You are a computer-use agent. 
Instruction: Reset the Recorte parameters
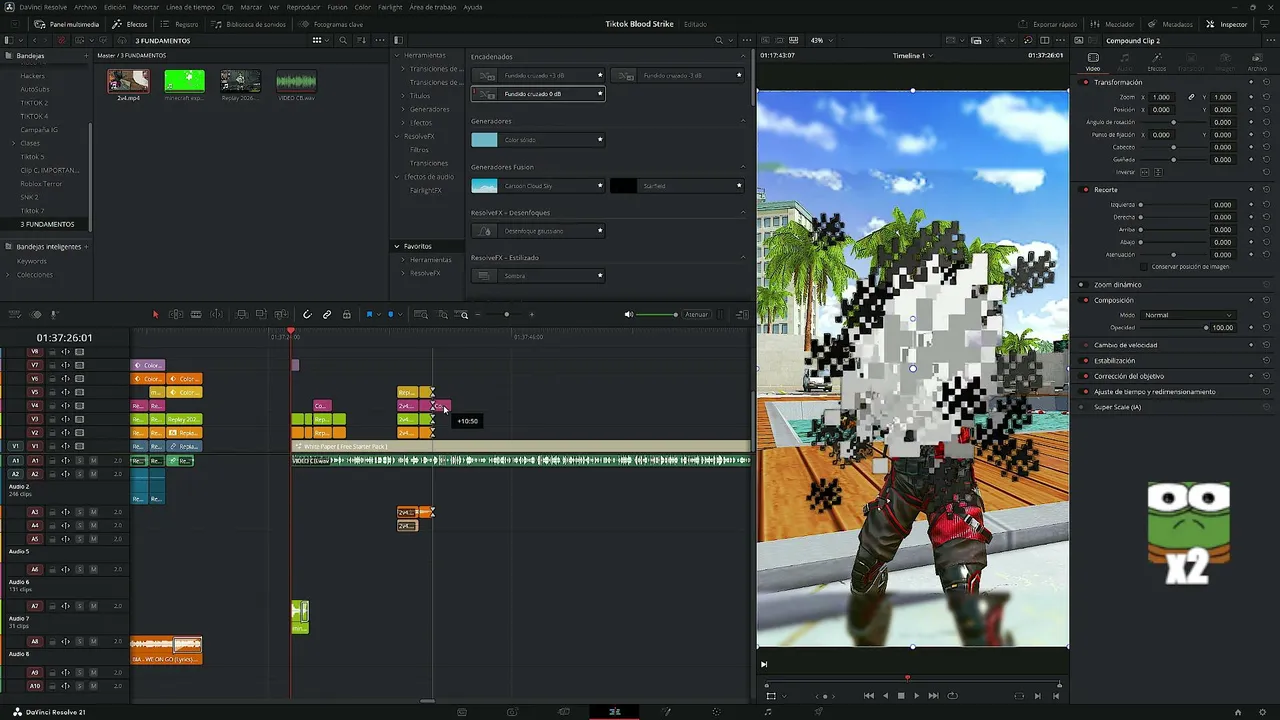click(x=1266, y=190)
